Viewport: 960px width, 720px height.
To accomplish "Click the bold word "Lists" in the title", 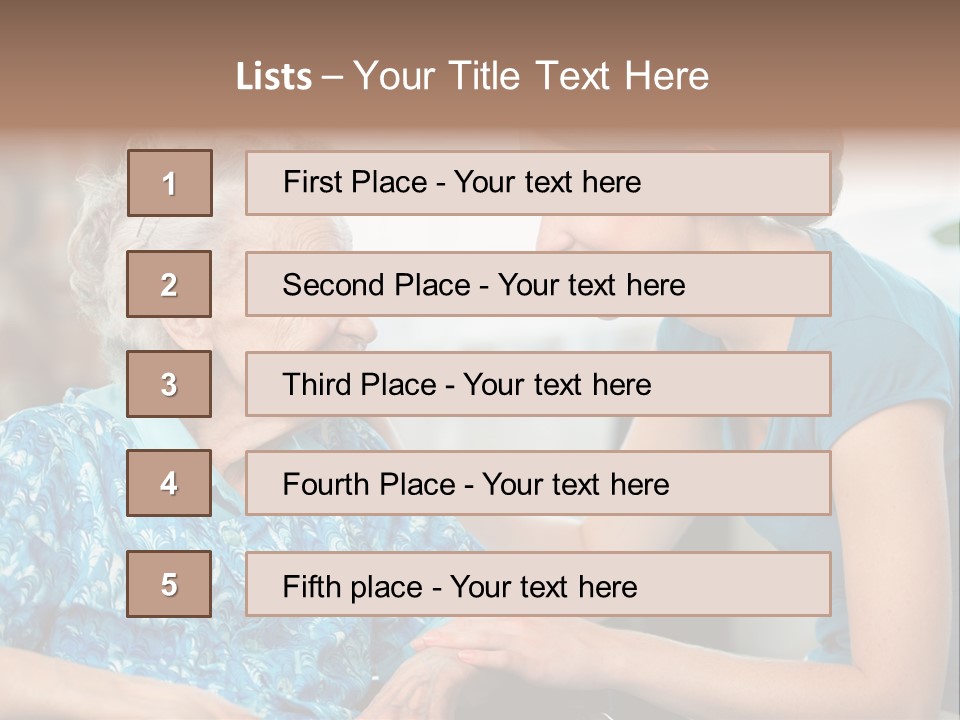I will pyautogui.click(x=273, y=76).
